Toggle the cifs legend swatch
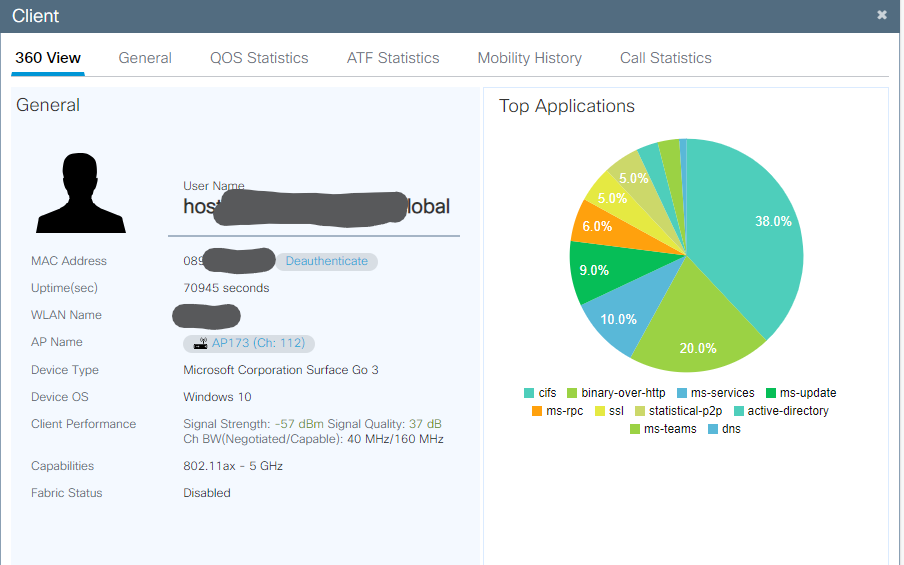This screenshot has height=565, width=904. coord(529,393)
